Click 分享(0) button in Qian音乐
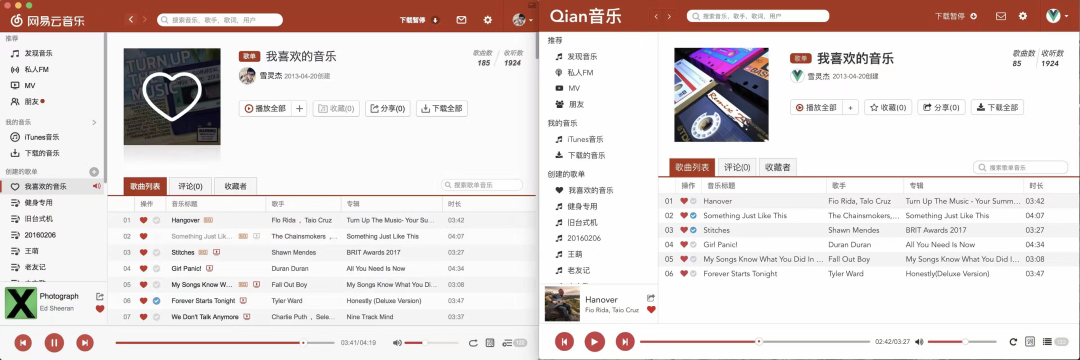 (x=942, y=107)
